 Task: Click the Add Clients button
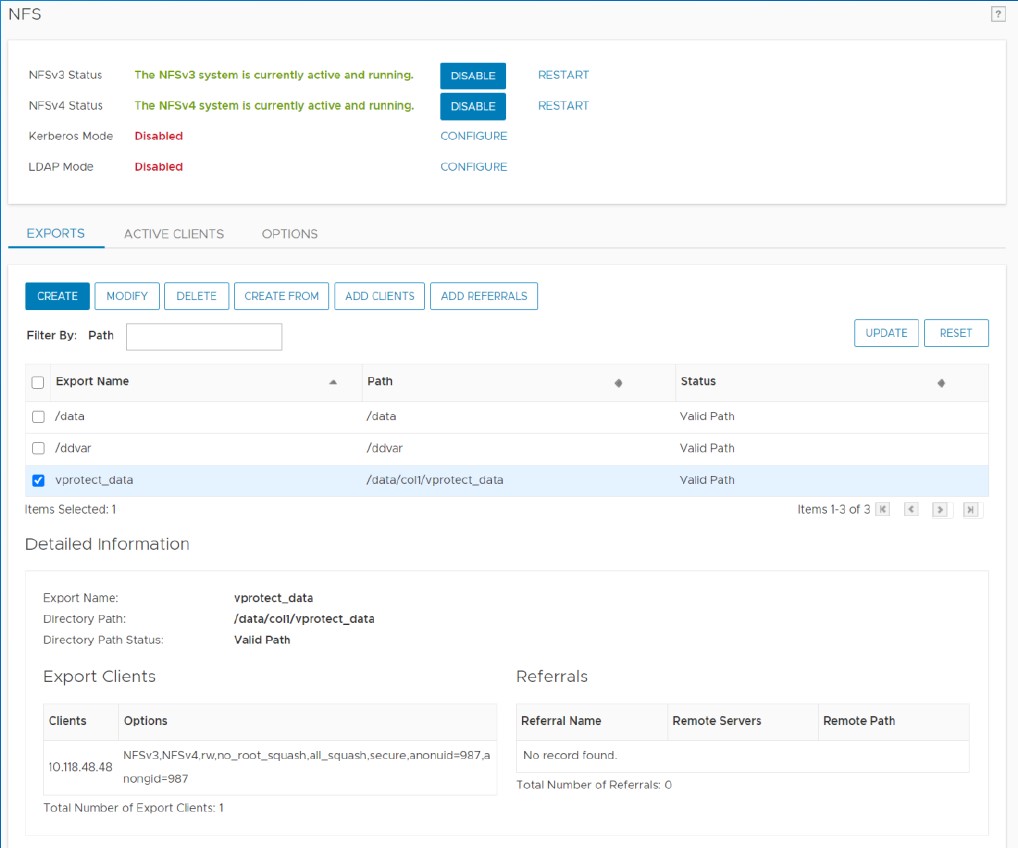pos(379,296)
